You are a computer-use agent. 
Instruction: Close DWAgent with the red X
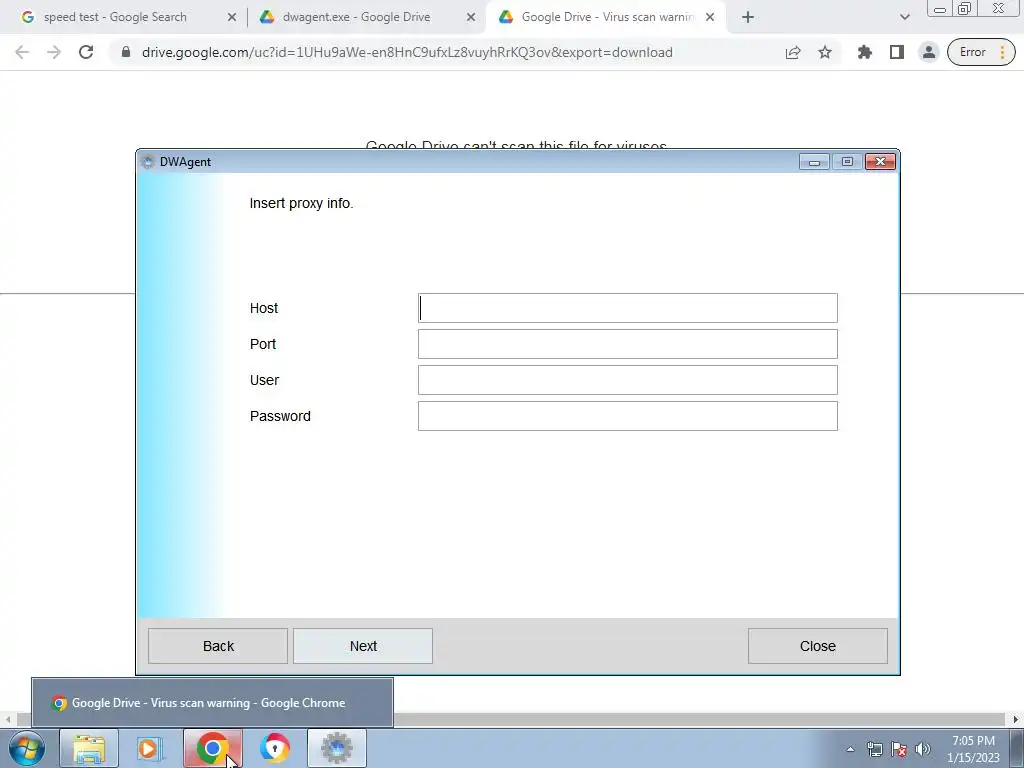(x=880, y=161)
